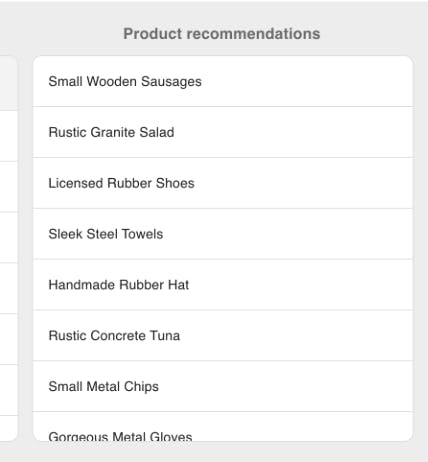Screen dimensions: 428x462
Task: Click gray header cell of left-edge panel
Action: 8,83
